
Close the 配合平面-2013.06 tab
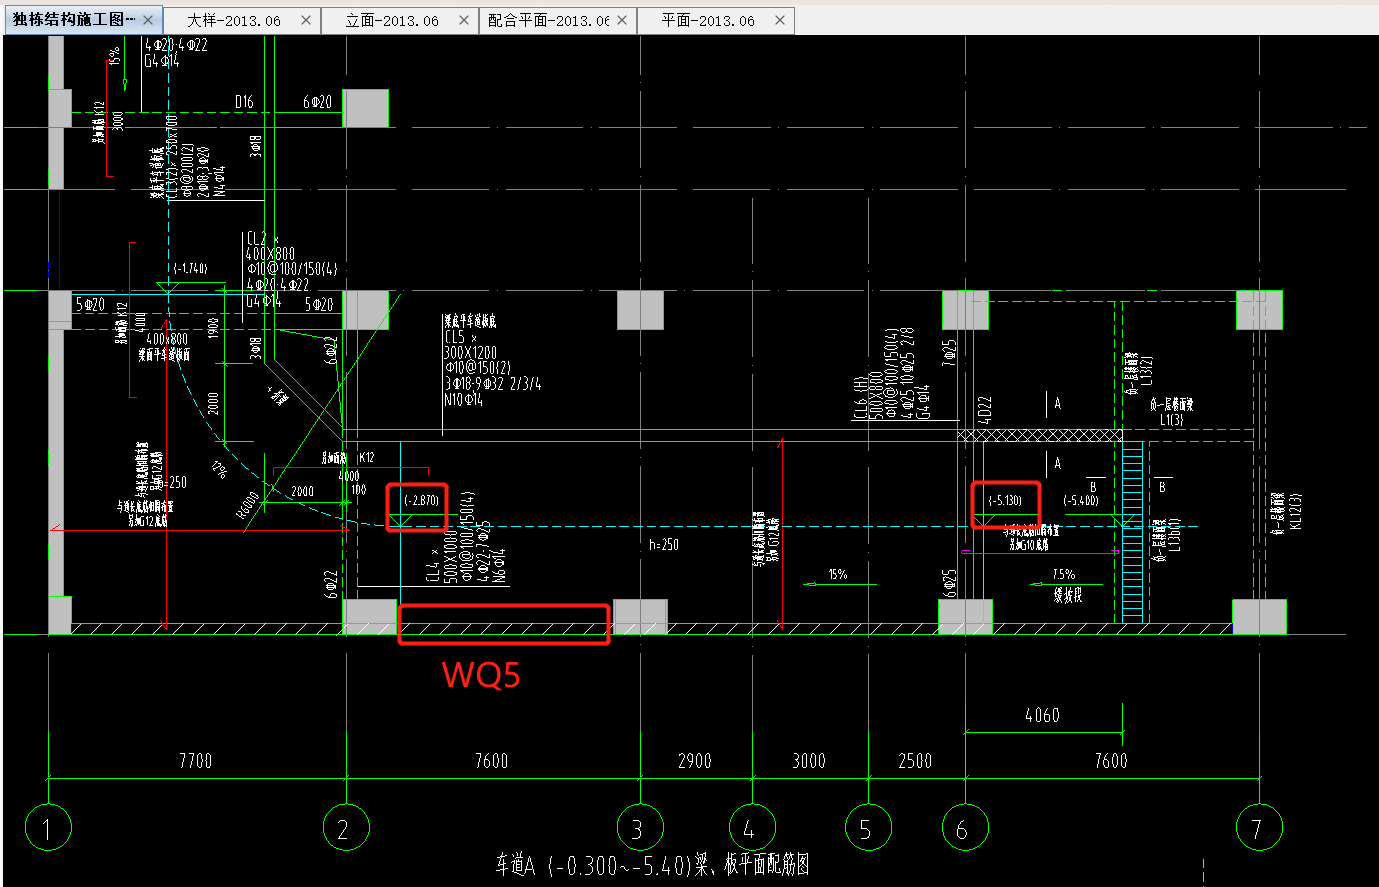(622, 20)
